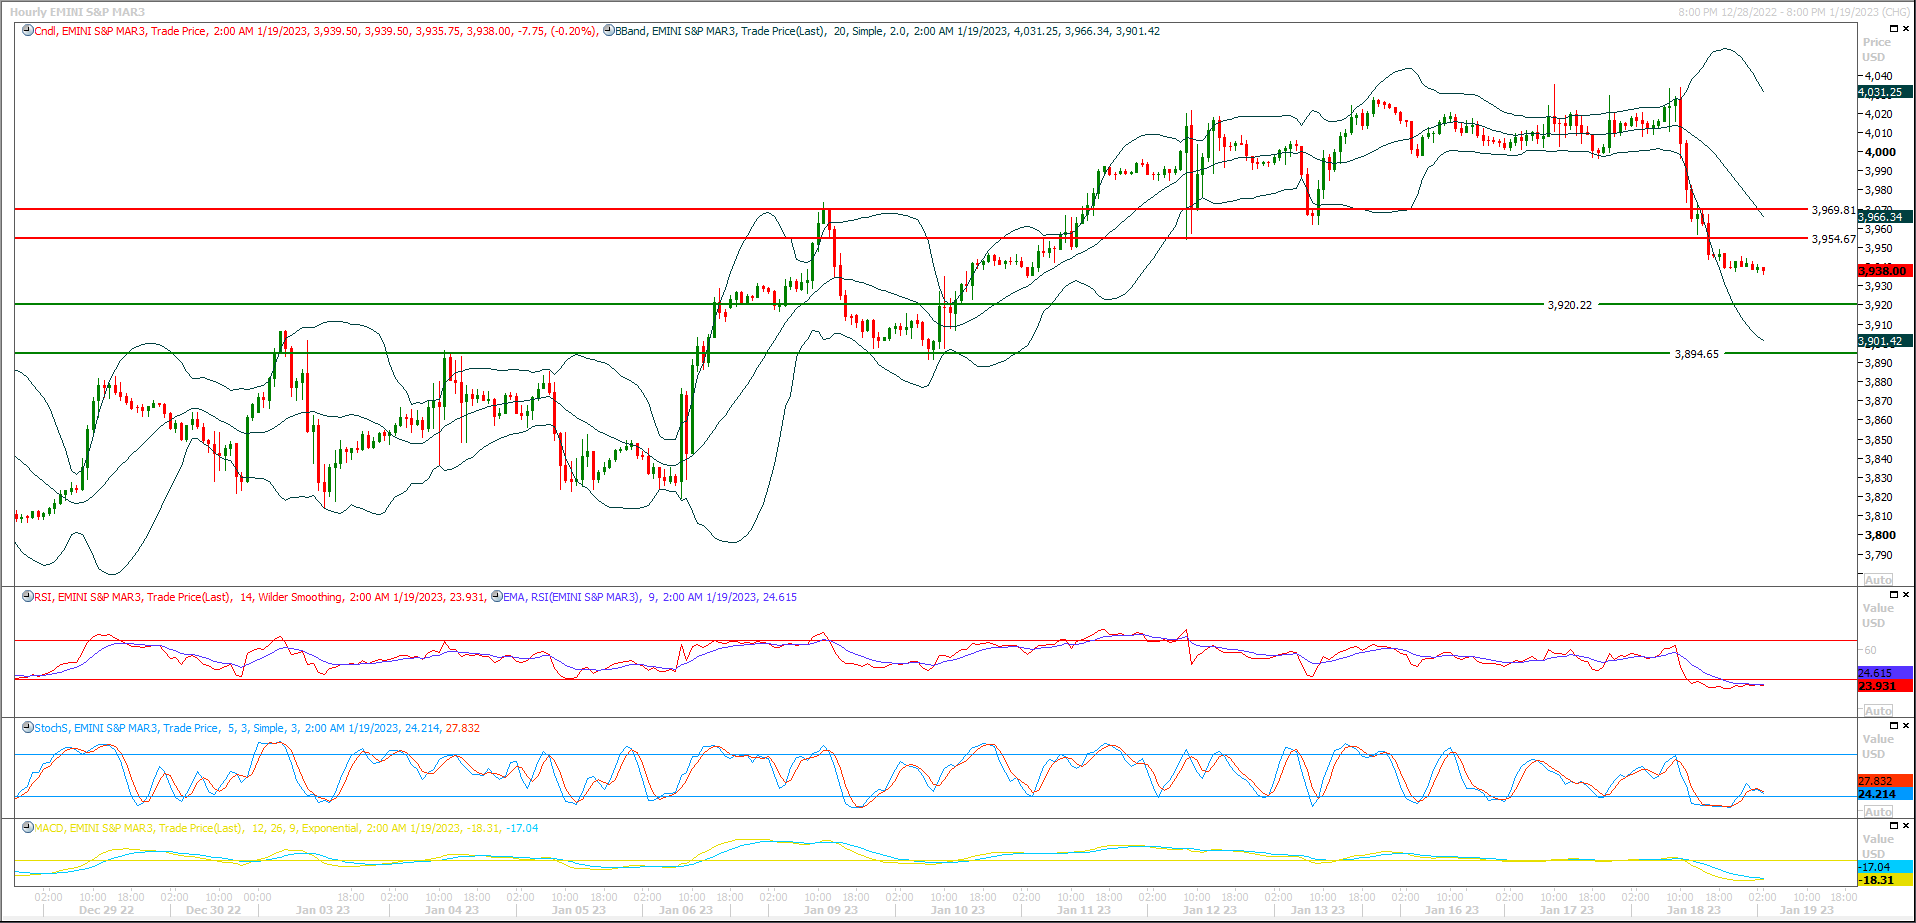Select the 3,920.22 support line label
The height and width of the screenshot is (923, 1916).
(x=1569, y=305)
